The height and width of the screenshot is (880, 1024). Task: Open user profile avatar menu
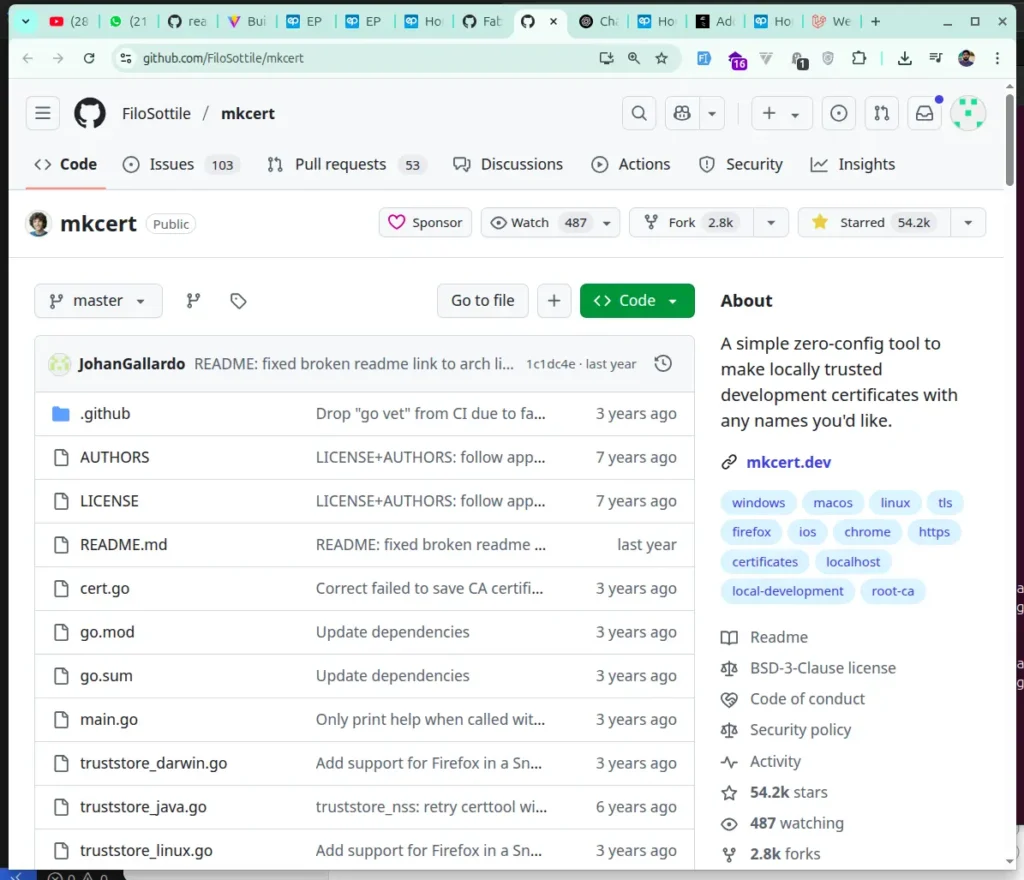pos(968,114)
